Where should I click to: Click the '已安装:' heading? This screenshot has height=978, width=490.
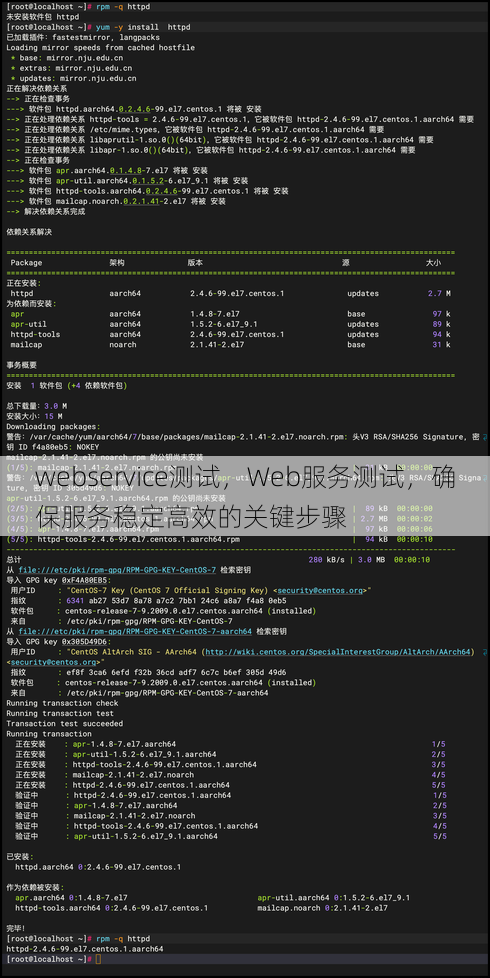tap(20, 857)
